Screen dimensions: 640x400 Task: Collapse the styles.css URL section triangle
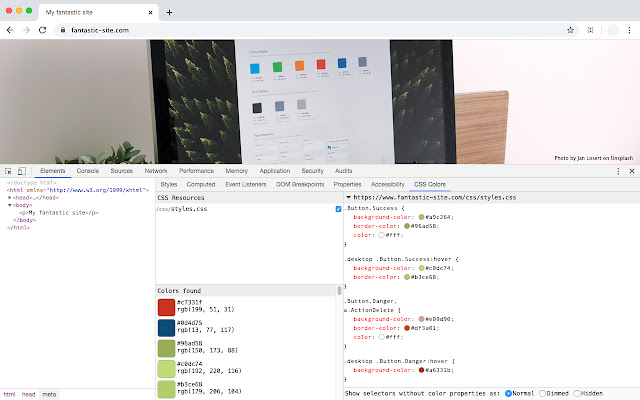pos(349,197)
